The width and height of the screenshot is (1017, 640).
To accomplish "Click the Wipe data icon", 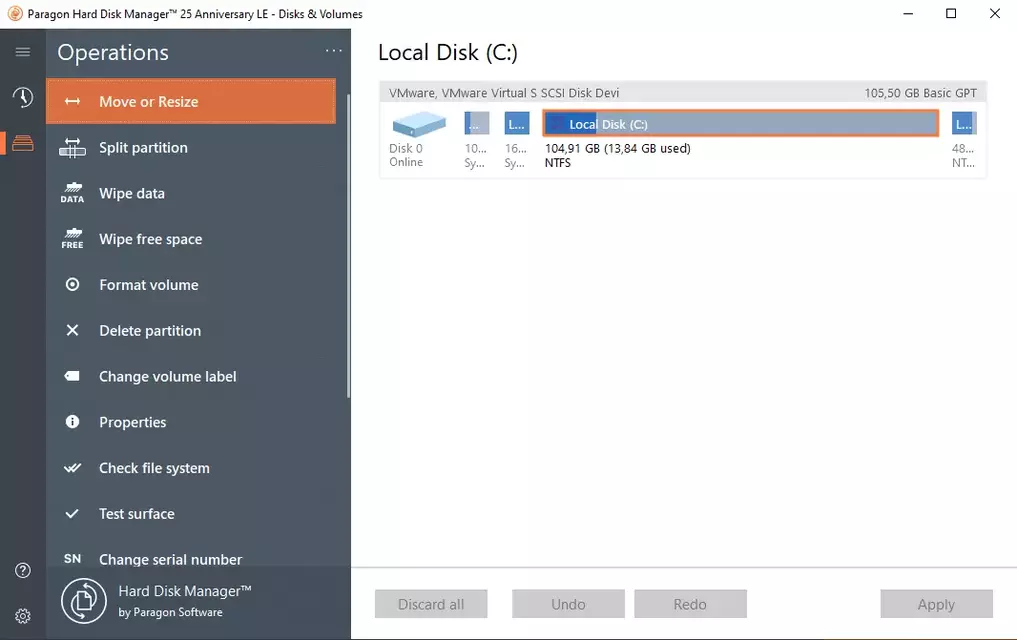I will pyautogui.click(x=72, y=193).
